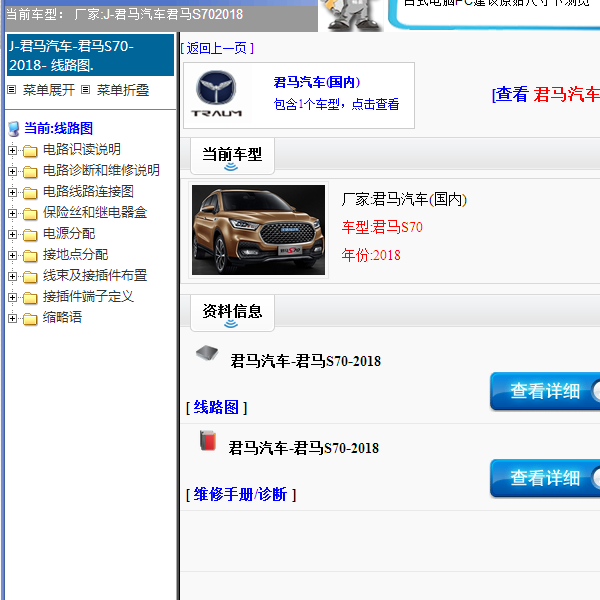Click 包含1个车型，点击查看 link
600x600 pixels.
(336, 104)
